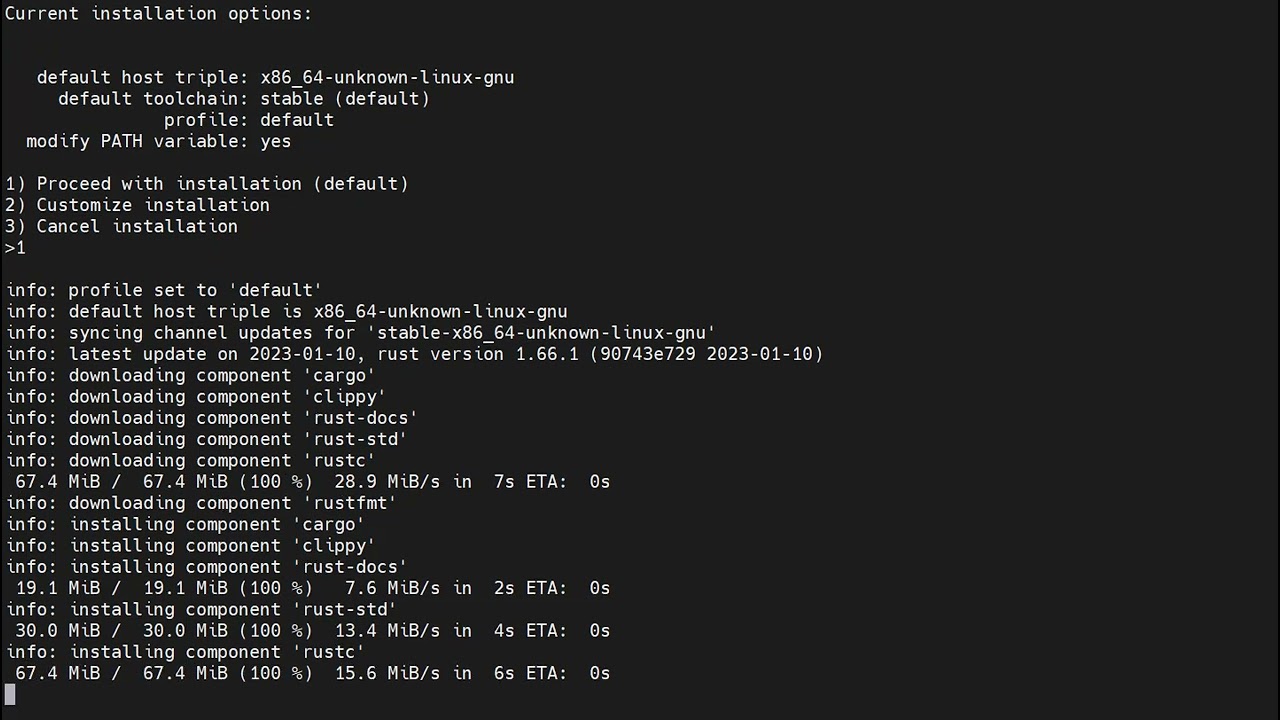The height and width of the screenshot is (720, 1280).
Task: Click the 'modify PATH variable: yes' line
Action: (x=158, y=142)
